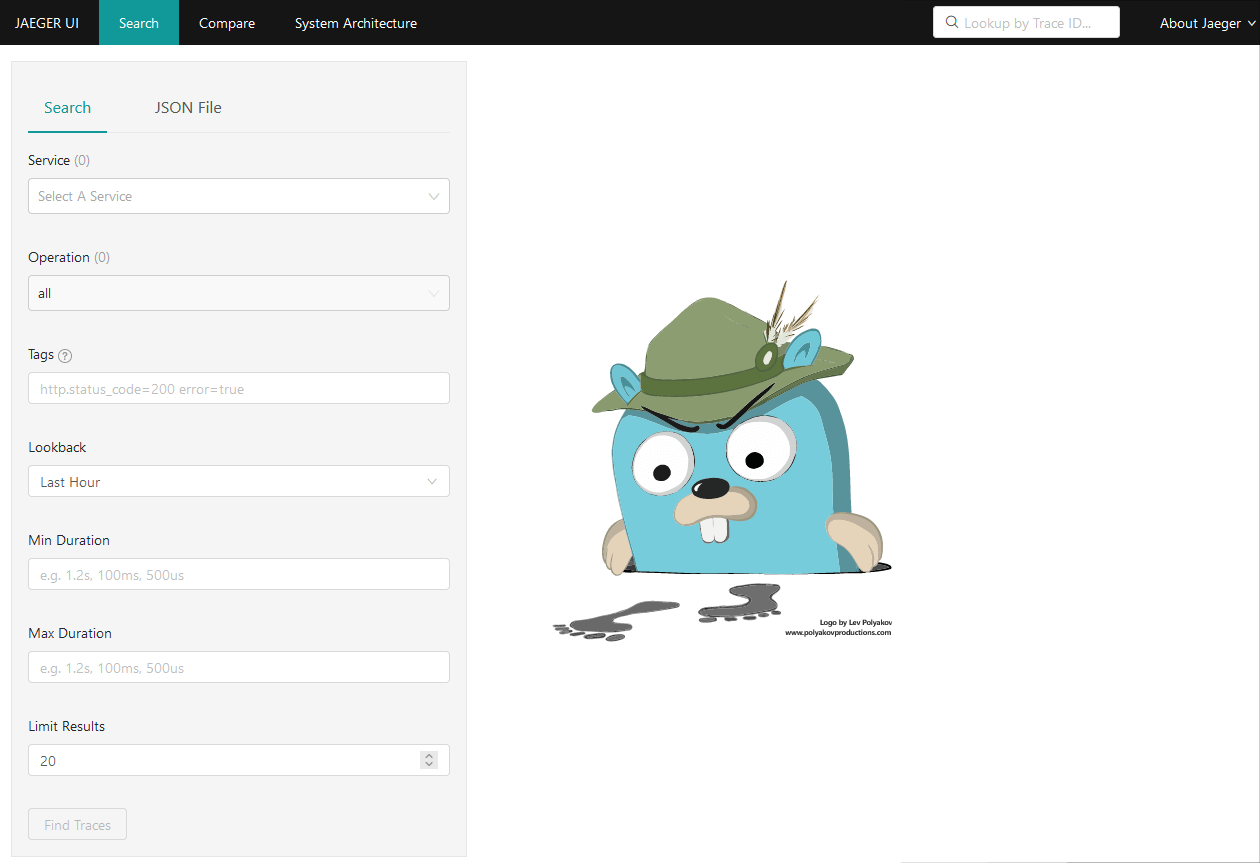Image resolution: width=1260 pixels, height=863 pixels.
Task: Select the Search tab in the form panel
Action: pos(68,108)
